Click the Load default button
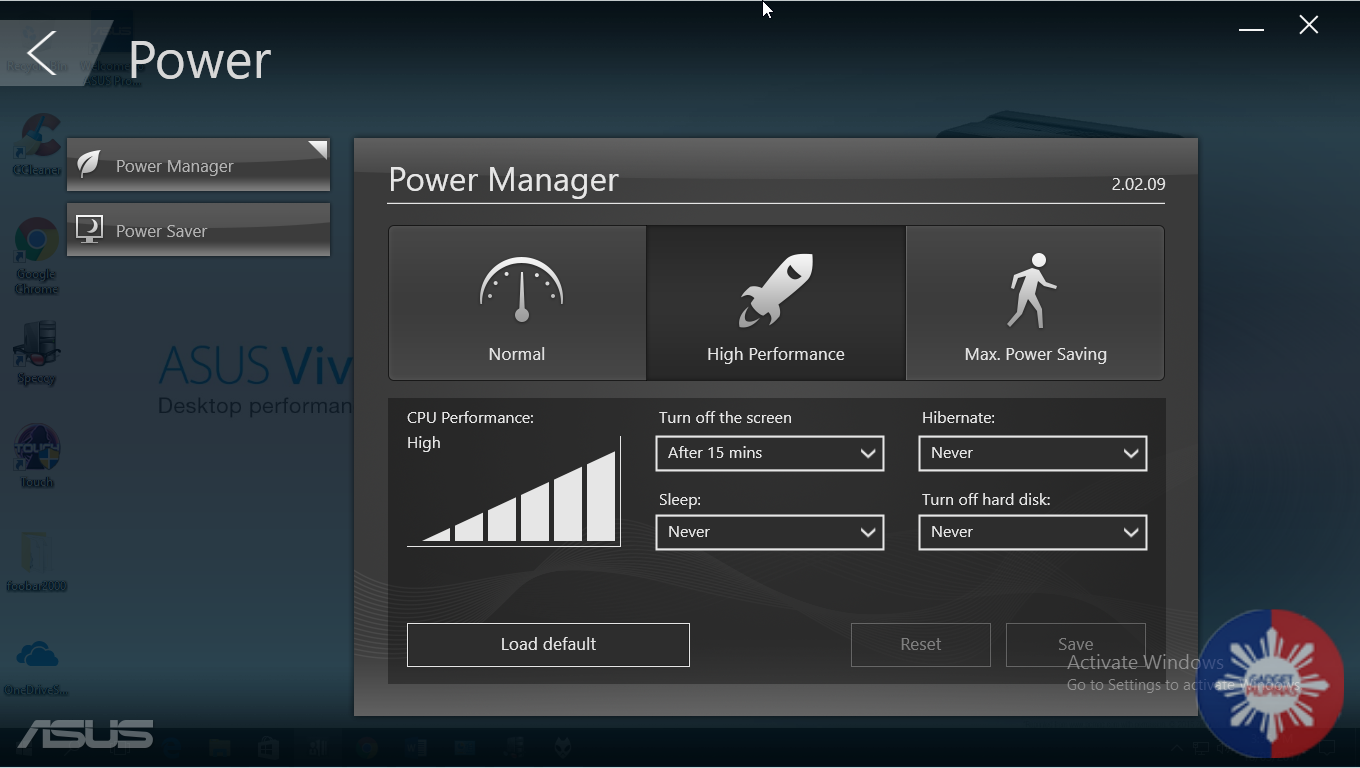The image size is (1360, 768). 548,644
